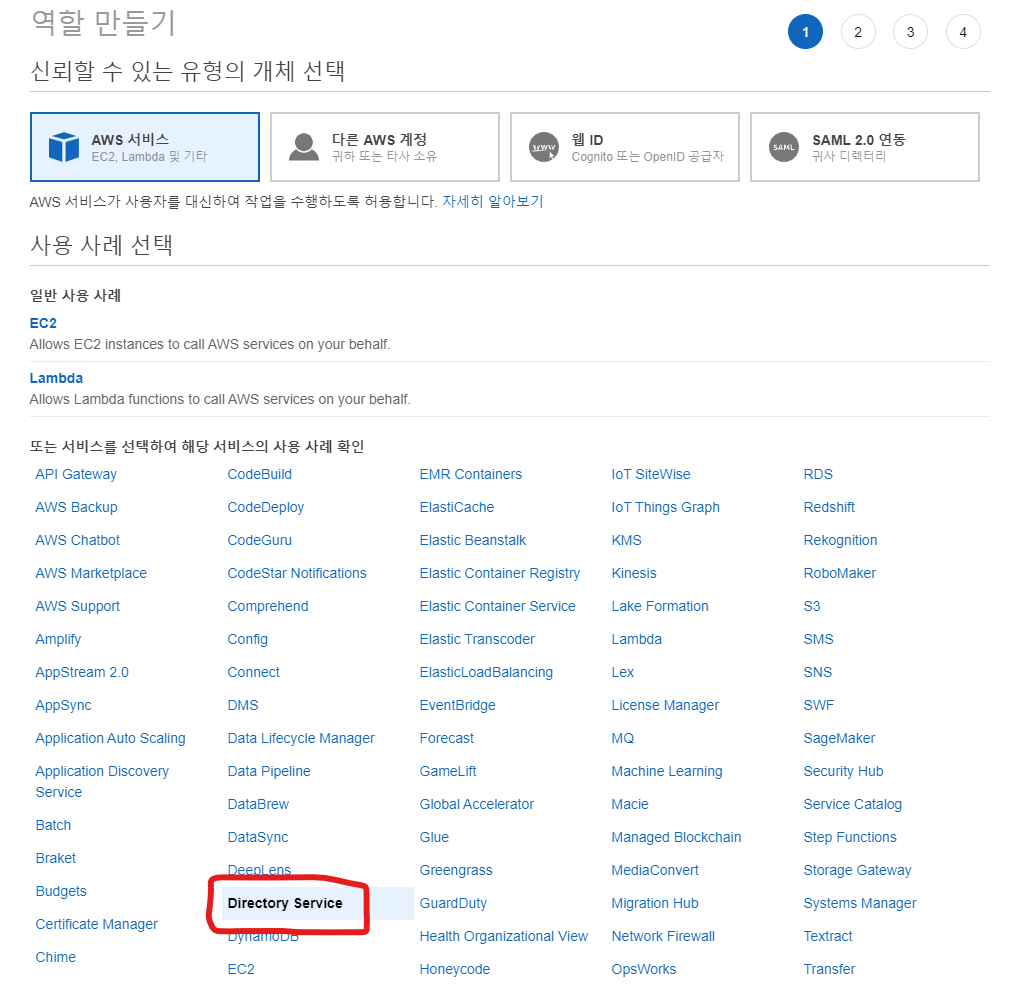Select Step Functions service
The image size is (1031, 985).
click(850, 837)
